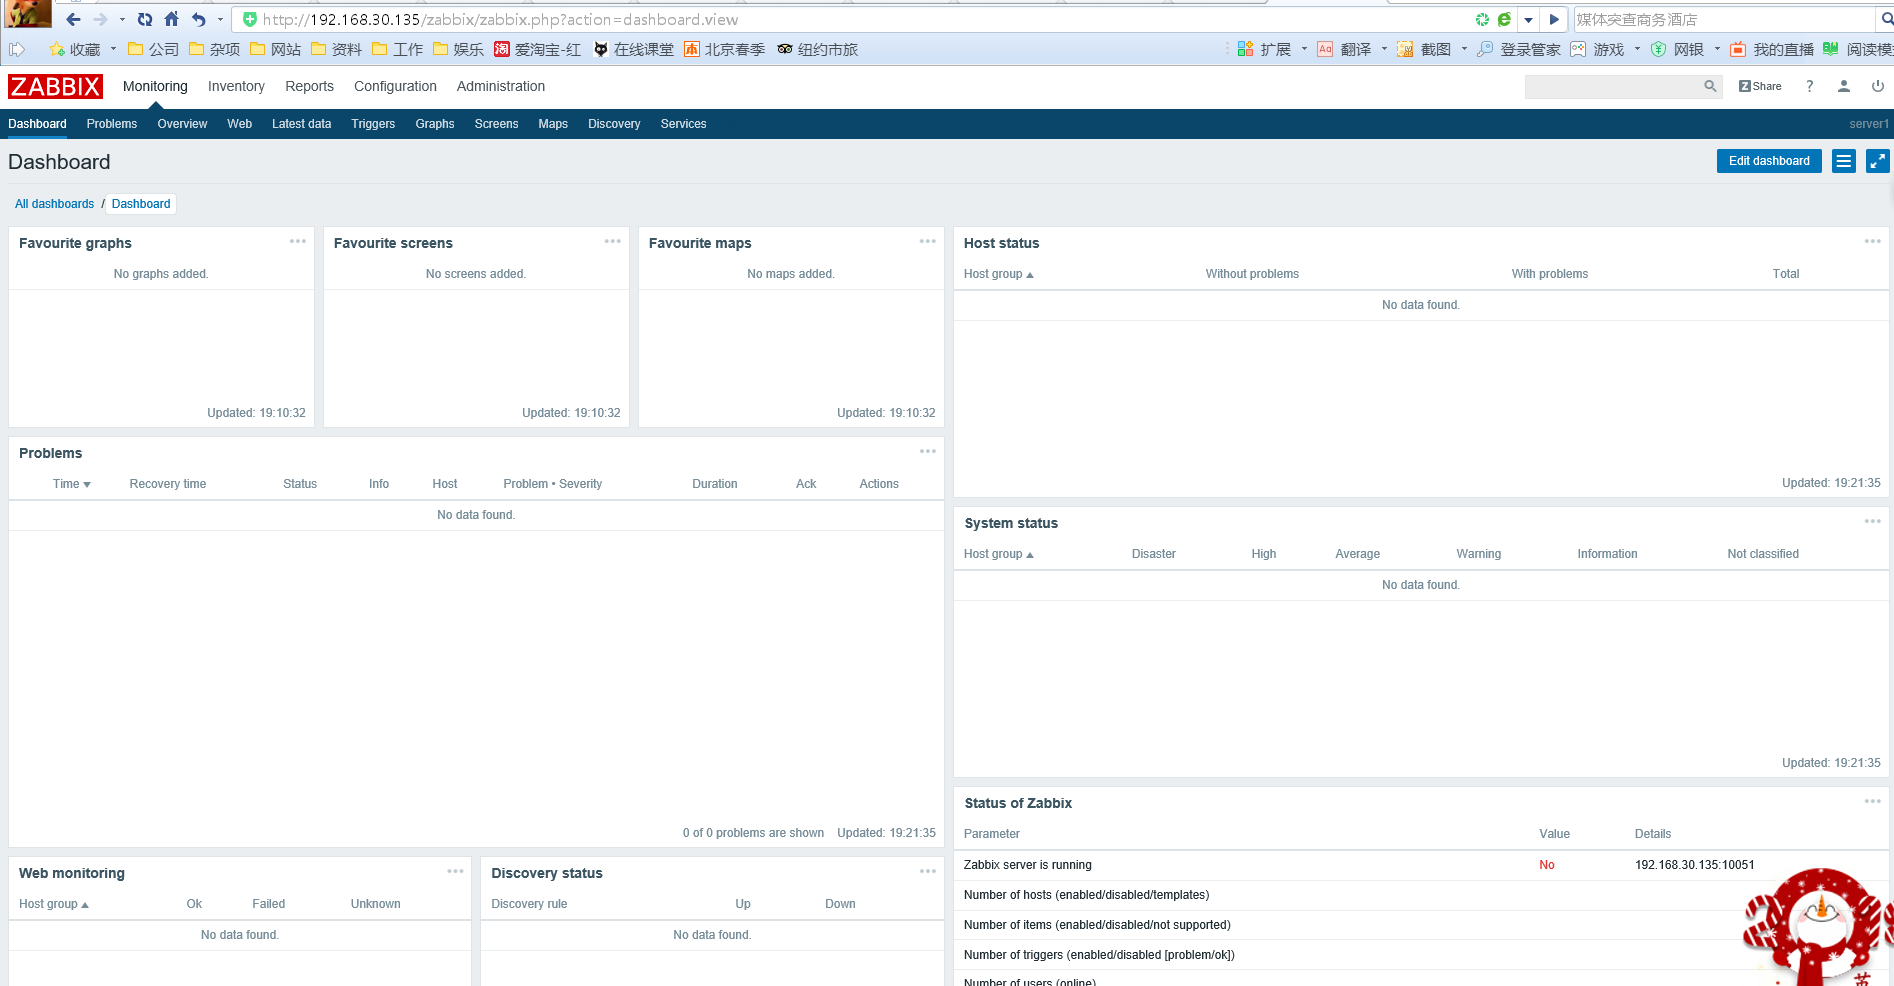
Task: Open the user profile icon
Action: point(1844,86)
